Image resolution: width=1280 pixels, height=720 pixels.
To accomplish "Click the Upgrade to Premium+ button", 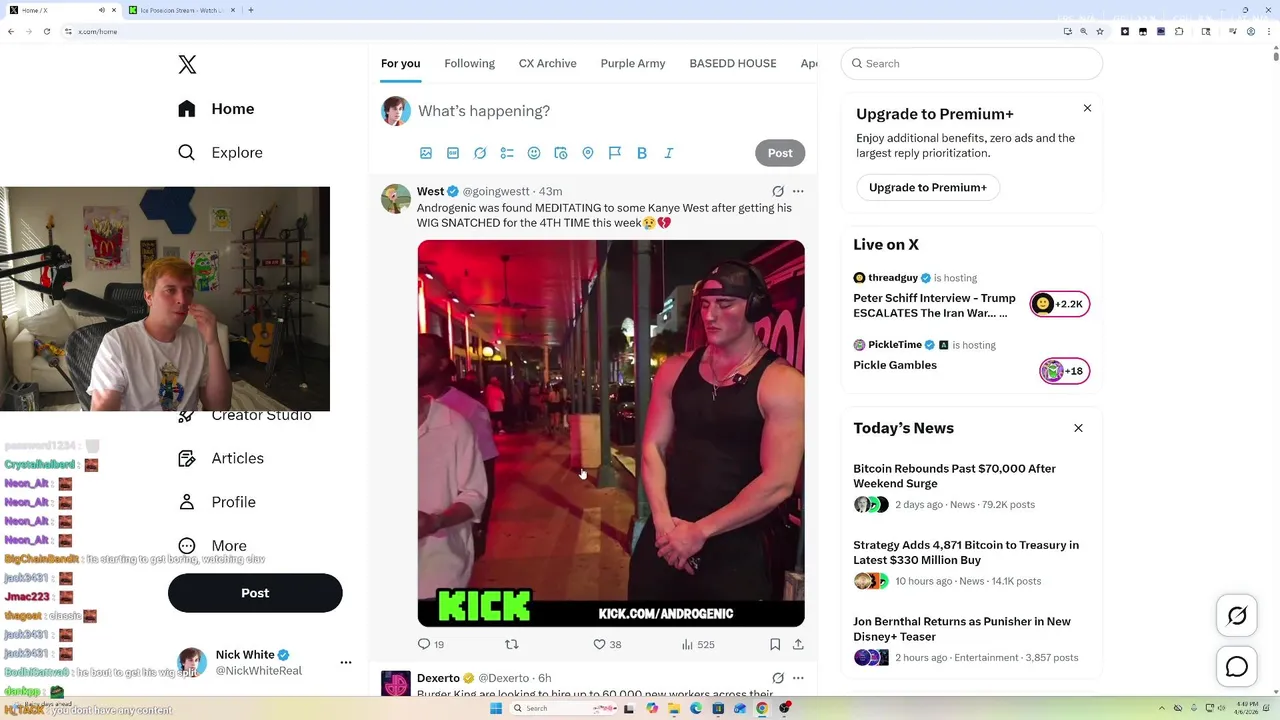I will click(x=928, y=187).
